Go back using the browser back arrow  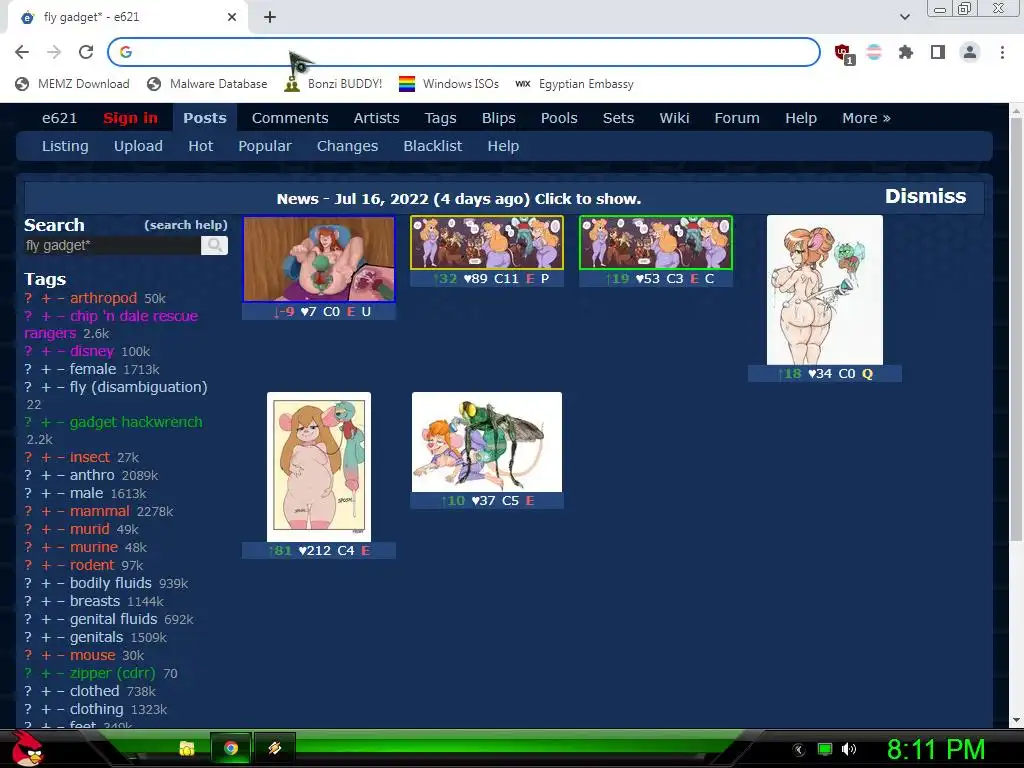[x=22, y=52]
